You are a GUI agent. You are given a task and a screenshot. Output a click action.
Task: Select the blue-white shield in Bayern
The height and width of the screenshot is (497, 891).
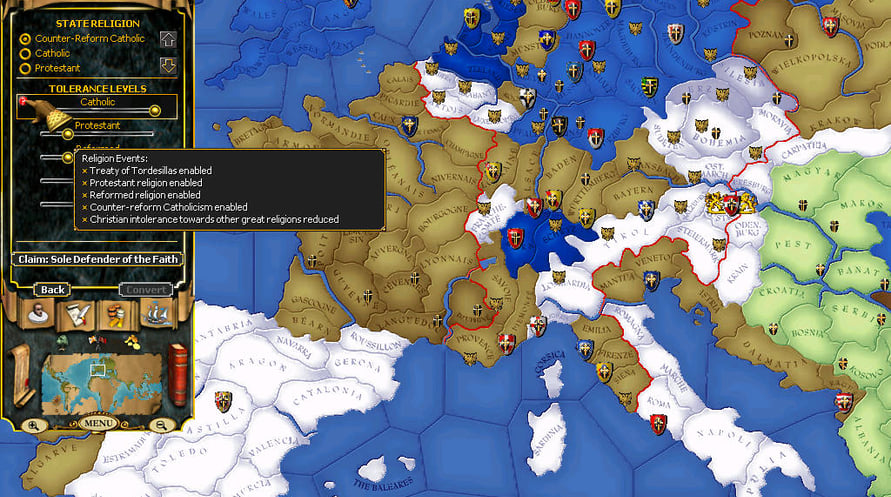(646, 210)
